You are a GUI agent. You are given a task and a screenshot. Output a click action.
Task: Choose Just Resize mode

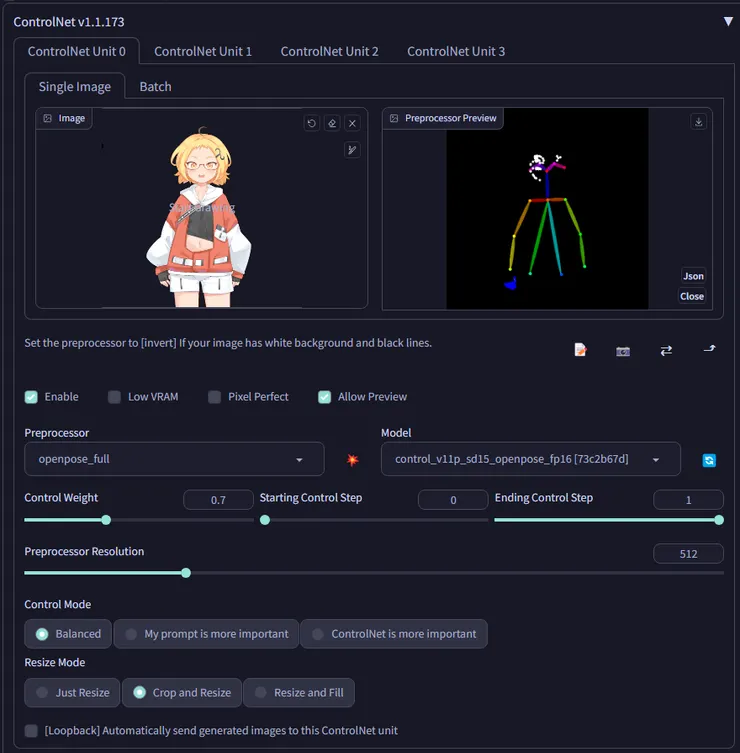coord(72,692)
